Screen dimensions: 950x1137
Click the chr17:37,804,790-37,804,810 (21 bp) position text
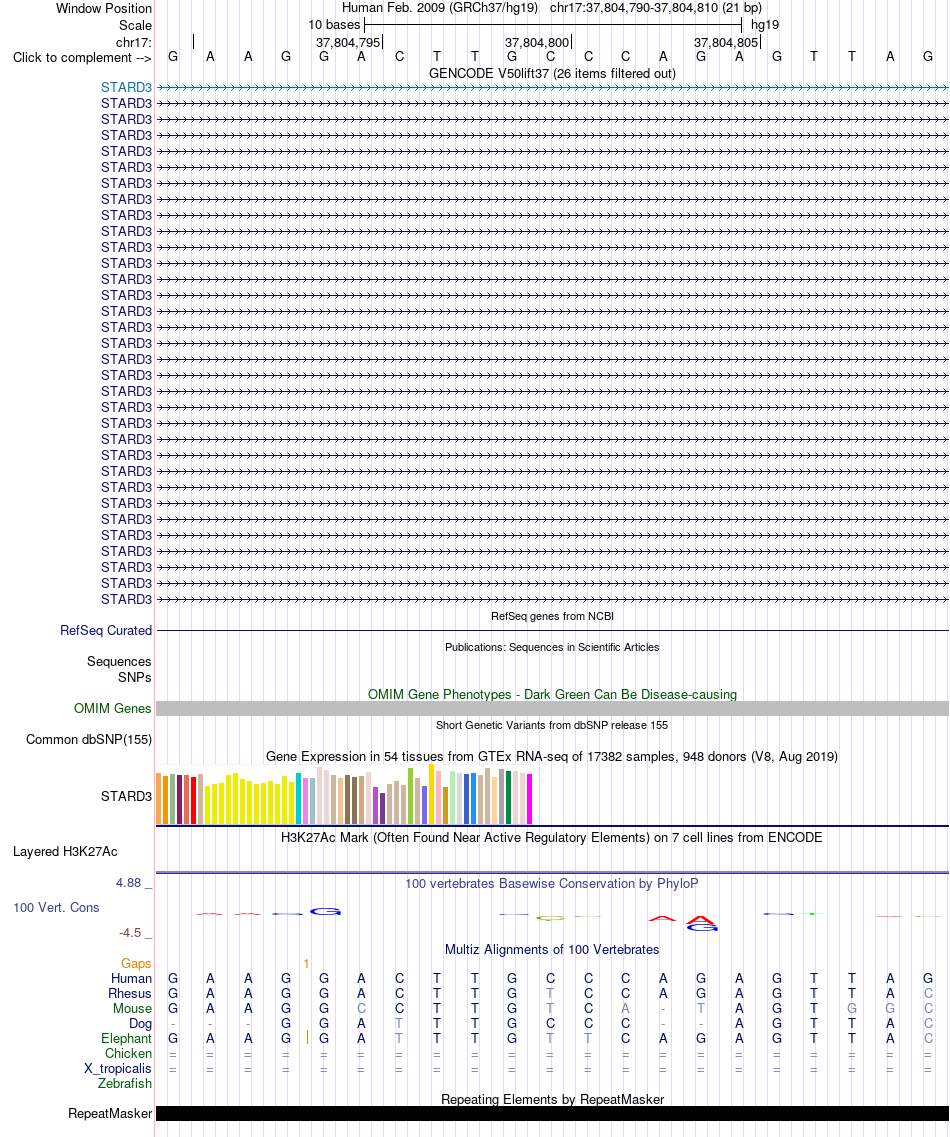pyautogui.click(x=656, y=8)
